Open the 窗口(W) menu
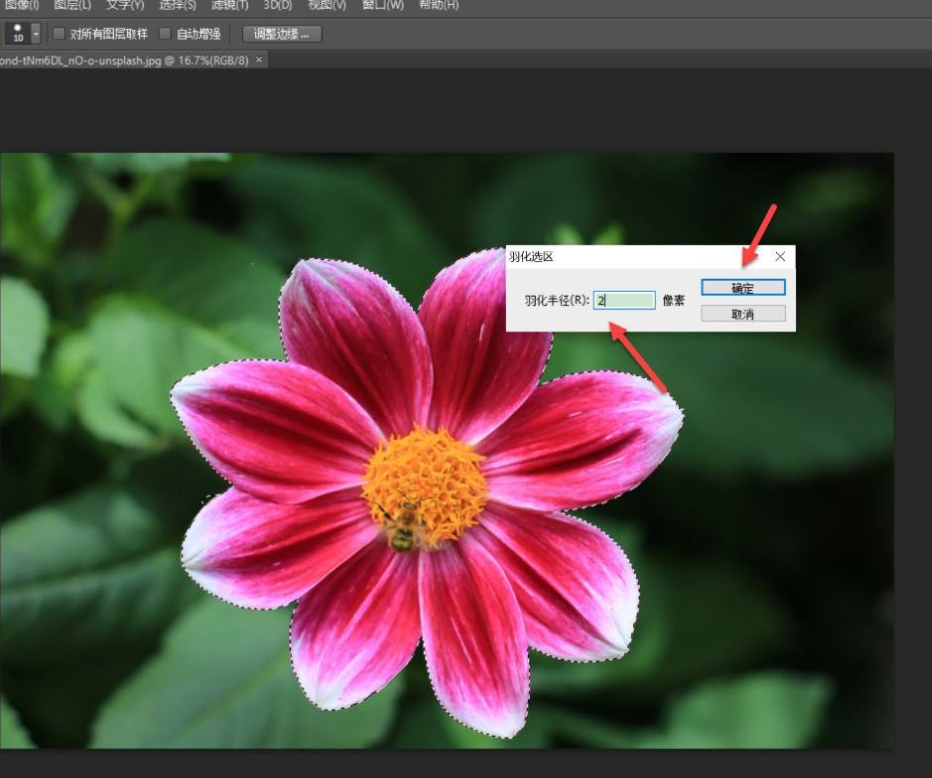Viewport: 932px width, 778px height. [x=383, y=5]
